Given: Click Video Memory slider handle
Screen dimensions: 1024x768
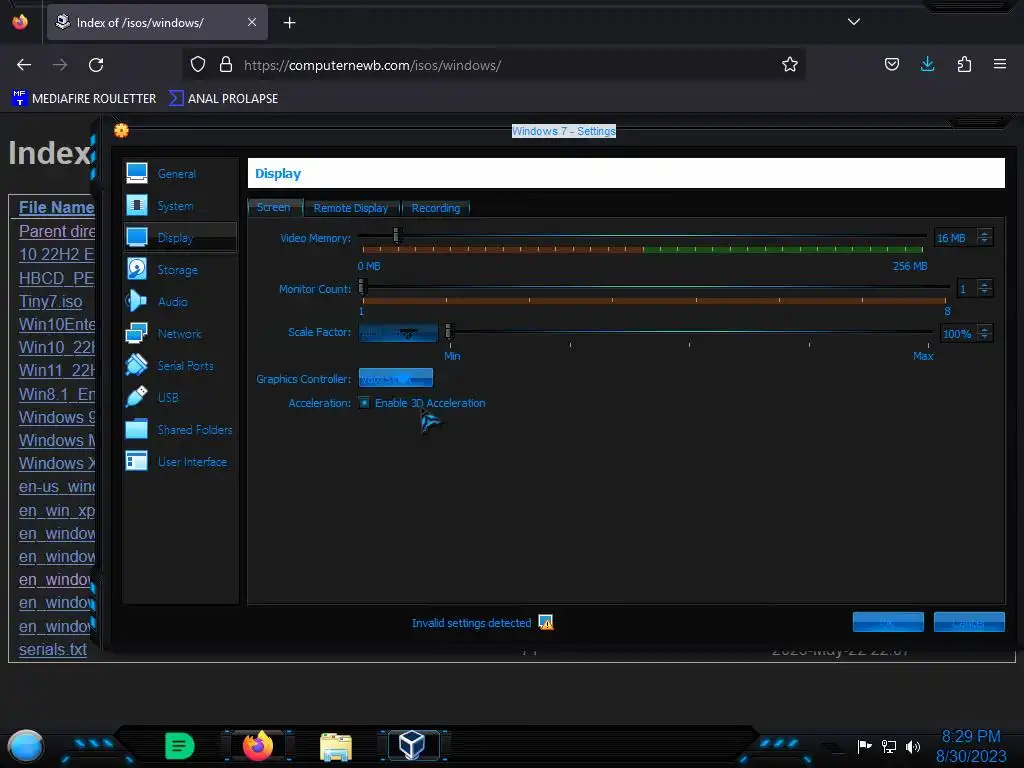Looking at the screenshot, I should (x=397, y=235).
